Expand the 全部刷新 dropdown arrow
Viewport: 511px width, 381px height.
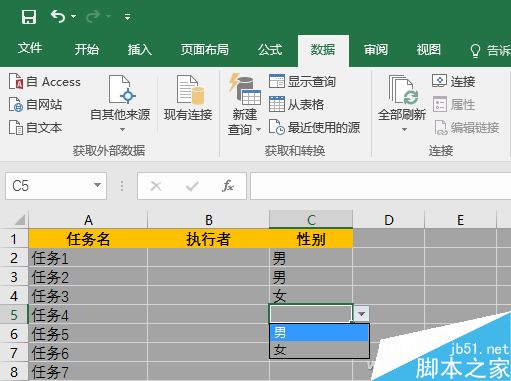(x=404, y=129)
